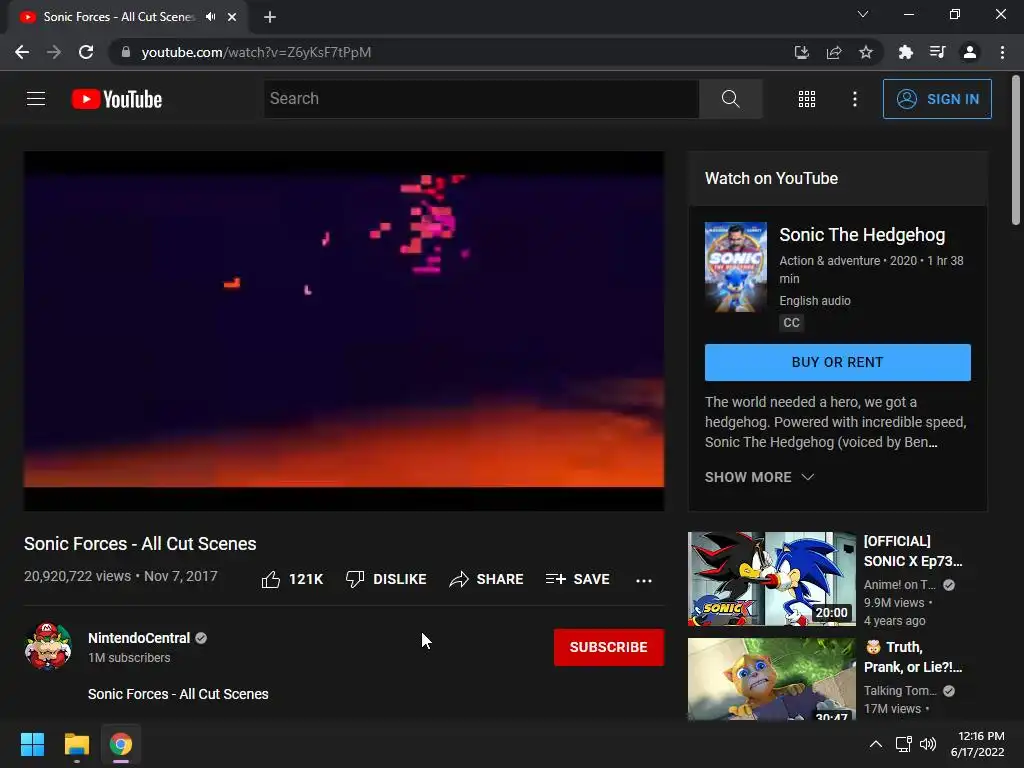Screen dimensions: 1024x768
Task: Open [OFFICIAL] SONIC X Ep73 title
Action: point(913,551)
